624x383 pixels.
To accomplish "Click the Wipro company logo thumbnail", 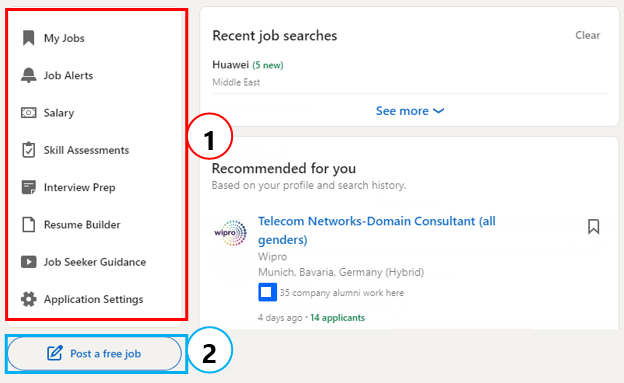I will pyautogui.click(x=230, y=233).
